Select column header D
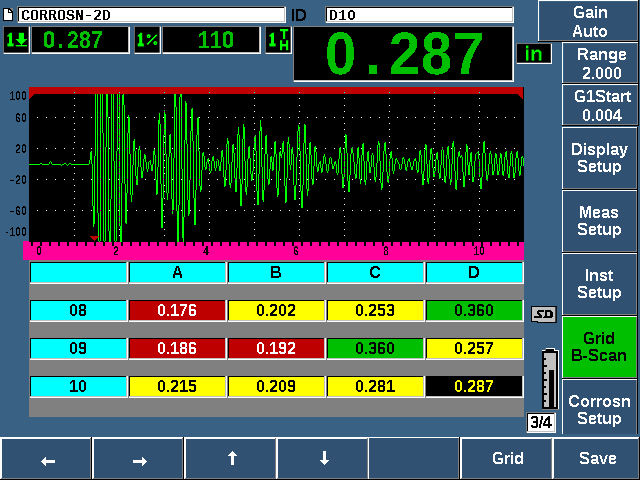The image size is (640, 480). [474, 272]
